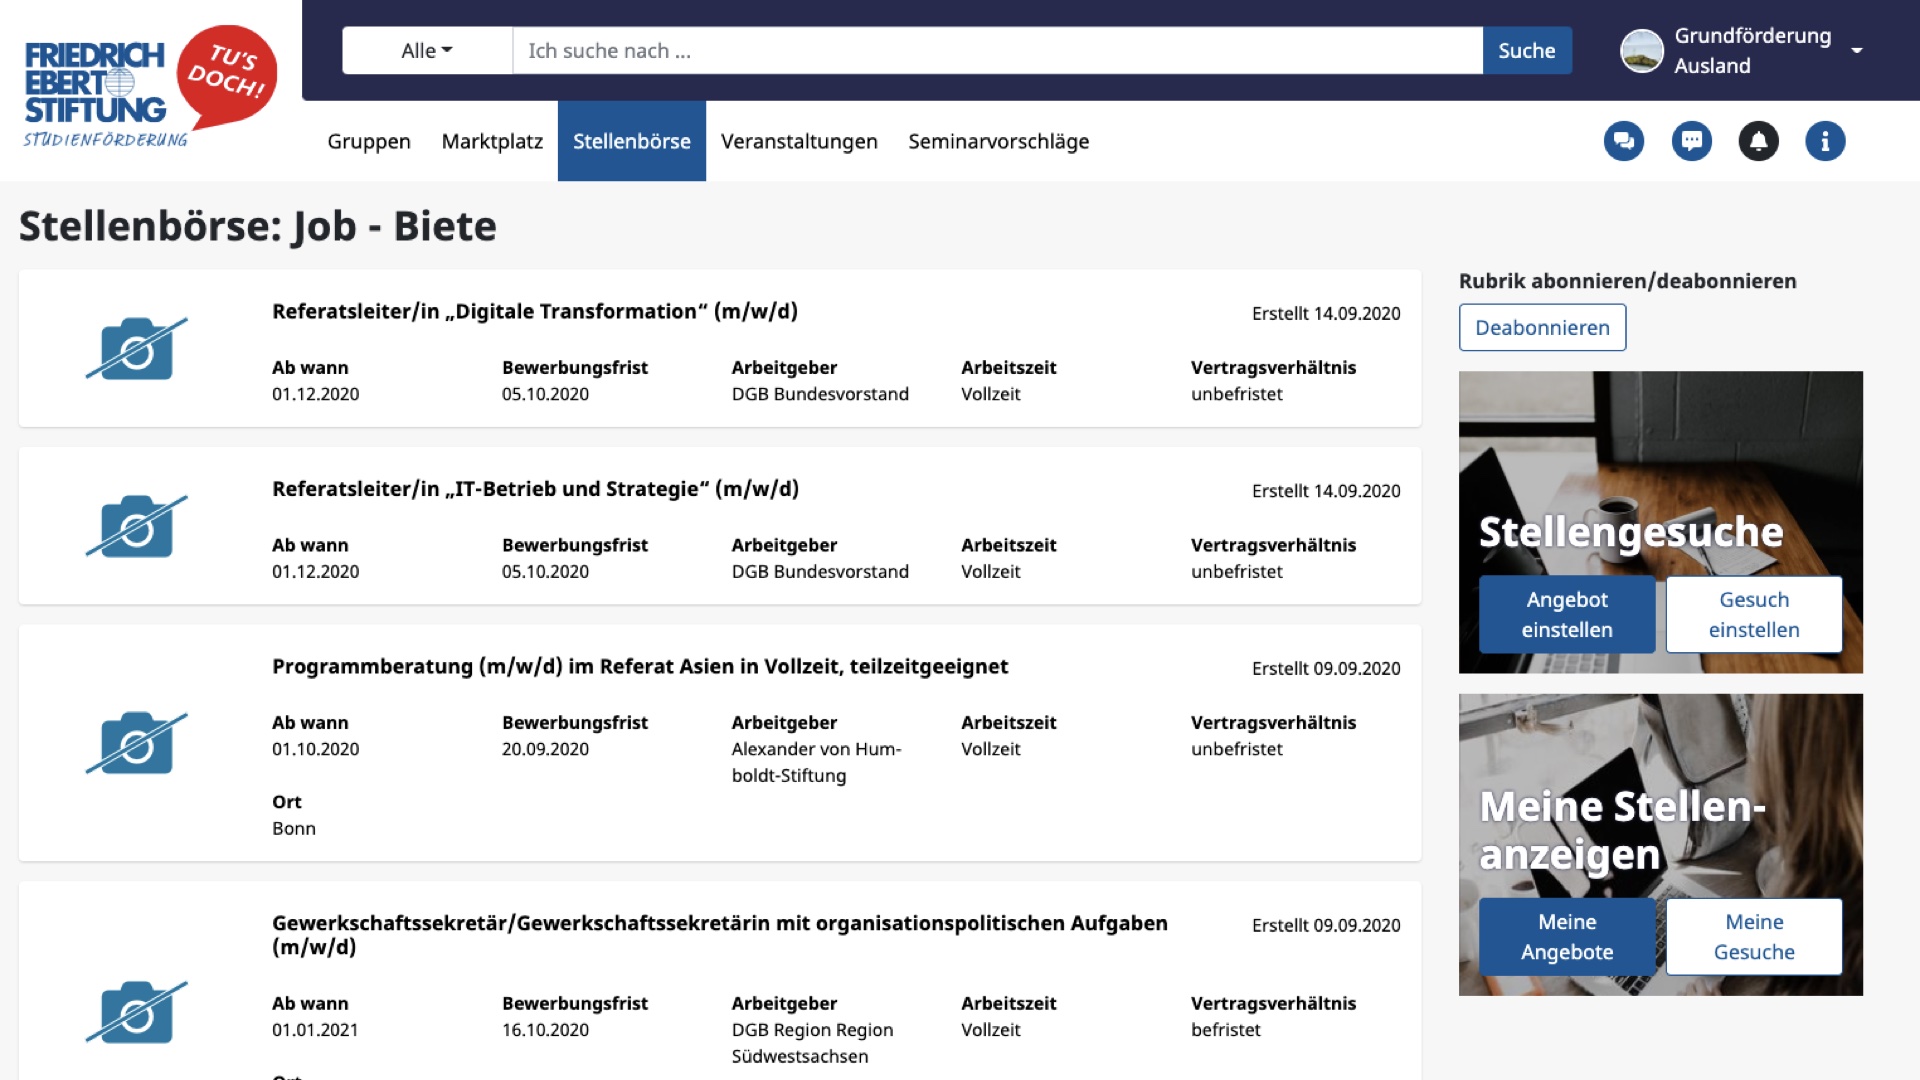Click placeholder image of Programmberatung Asien job
Screen dimensions: 1920x1080
tap(137, 743)
